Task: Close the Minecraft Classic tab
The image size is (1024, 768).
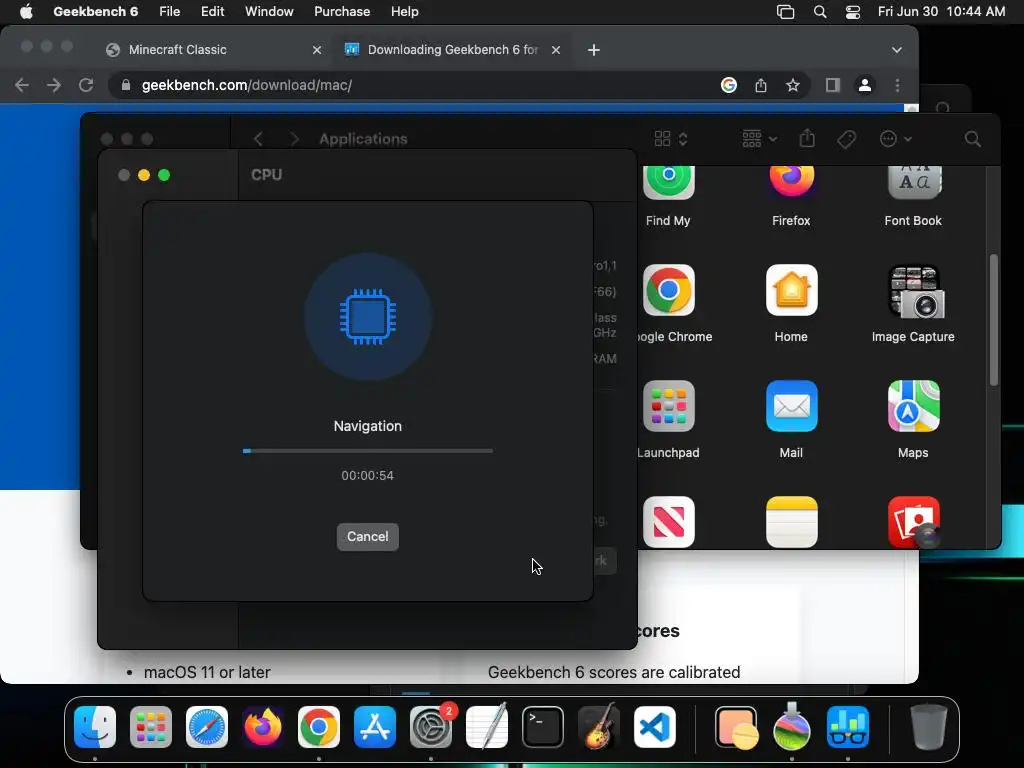Action: pyautogui.click(x=317, y=50)
